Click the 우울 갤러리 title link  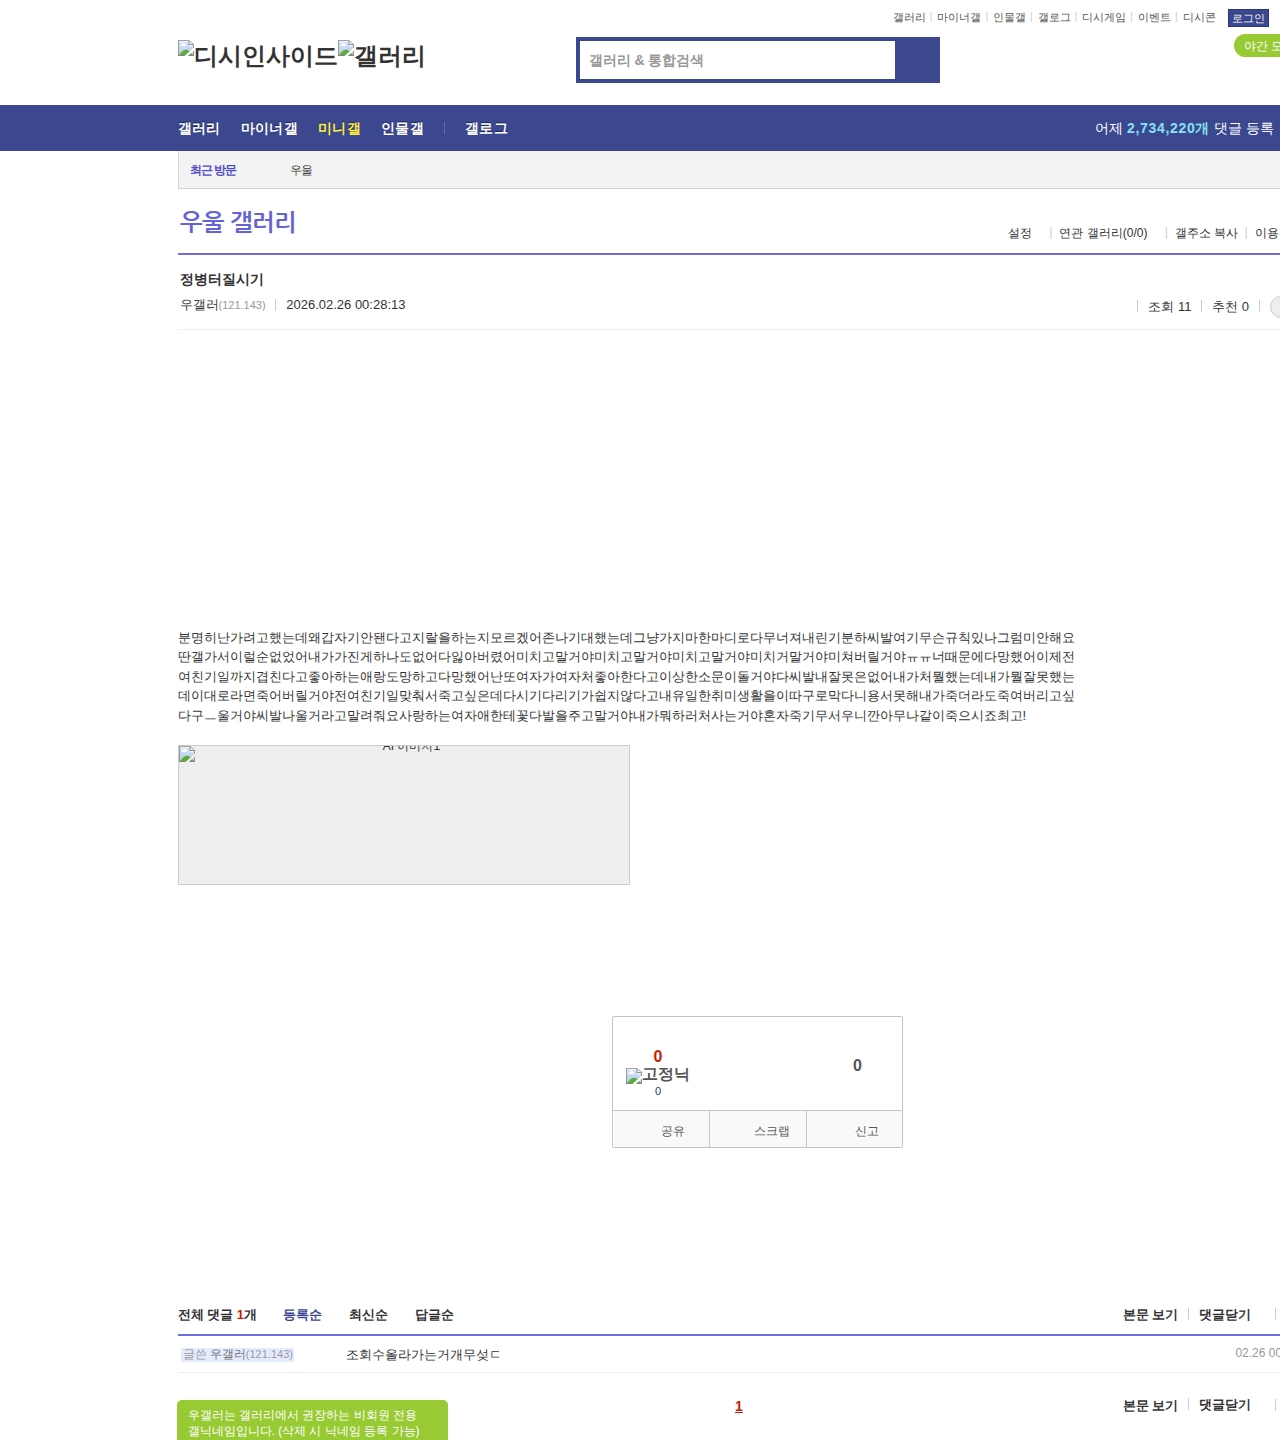pos(238,222)
